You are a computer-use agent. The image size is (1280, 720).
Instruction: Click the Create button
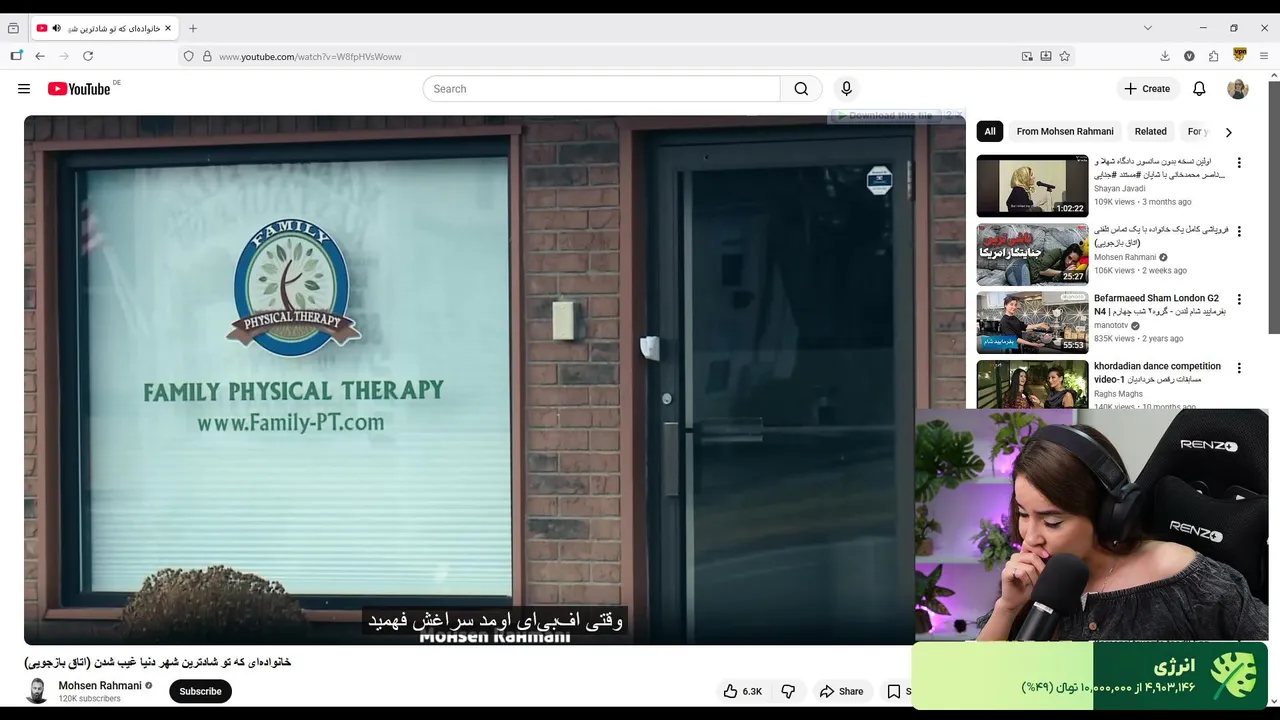click(1147, 89)
